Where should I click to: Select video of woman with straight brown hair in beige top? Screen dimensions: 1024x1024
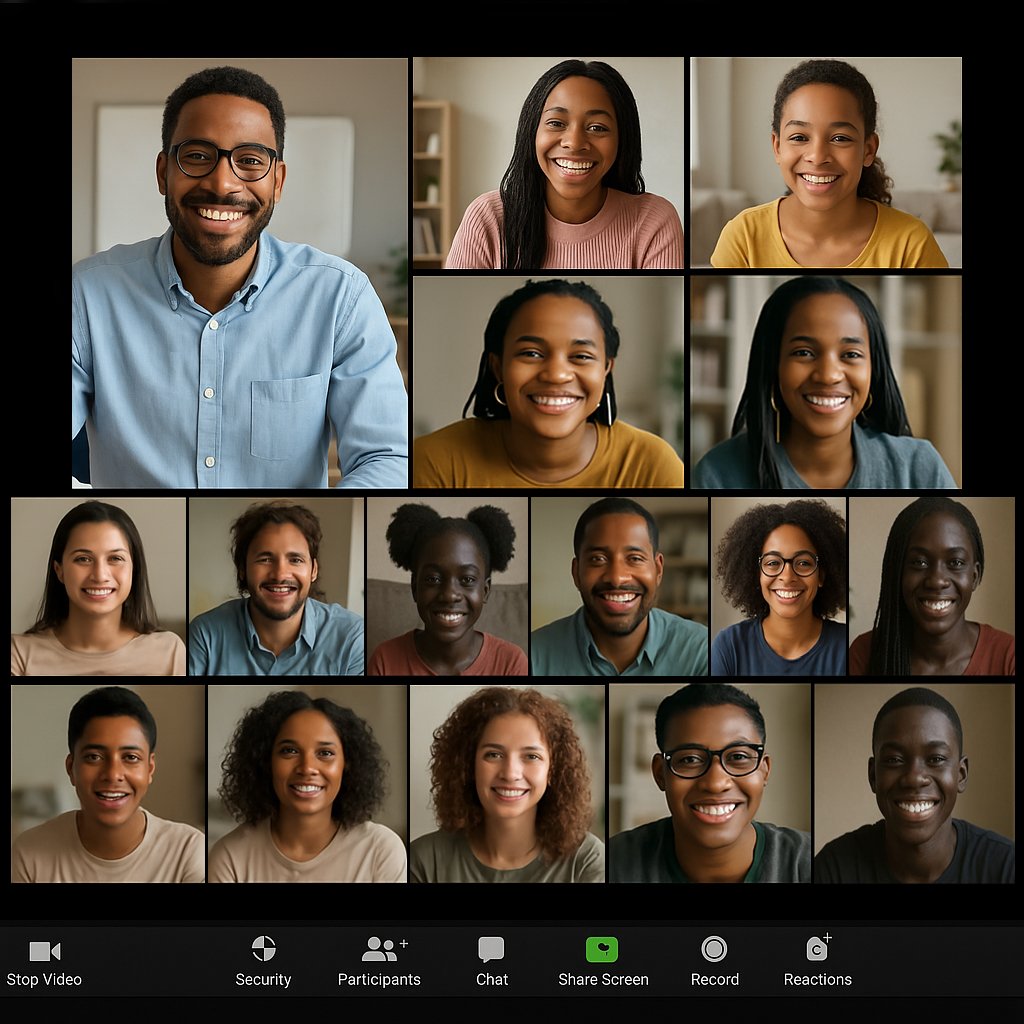[99, 586]
